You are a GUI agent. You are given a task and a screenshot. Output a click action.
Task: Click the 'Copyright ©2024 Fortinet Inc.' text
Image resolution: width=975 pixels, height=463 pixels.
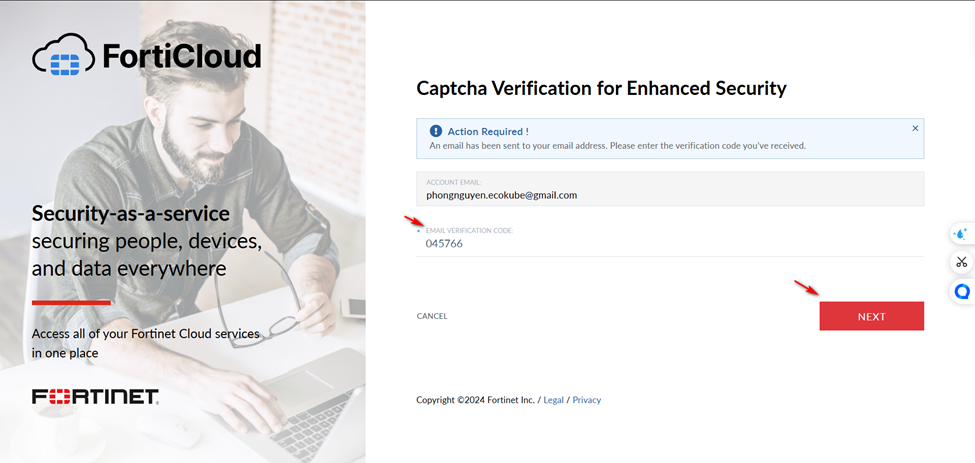475,400
